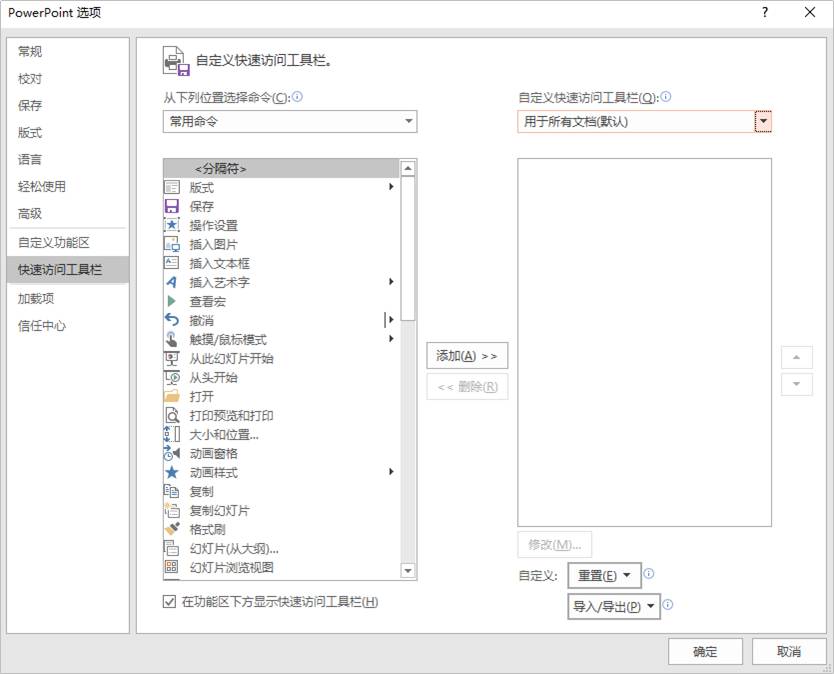This screenshot has height=674, width=834.
Task: Click the 幻灯片(从大纲) icon
Action: tap(172, 548)
